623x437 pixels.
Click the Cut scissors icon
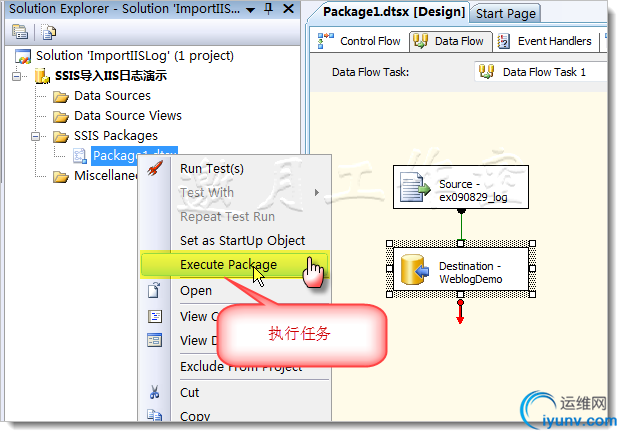[x=154, y=392]
